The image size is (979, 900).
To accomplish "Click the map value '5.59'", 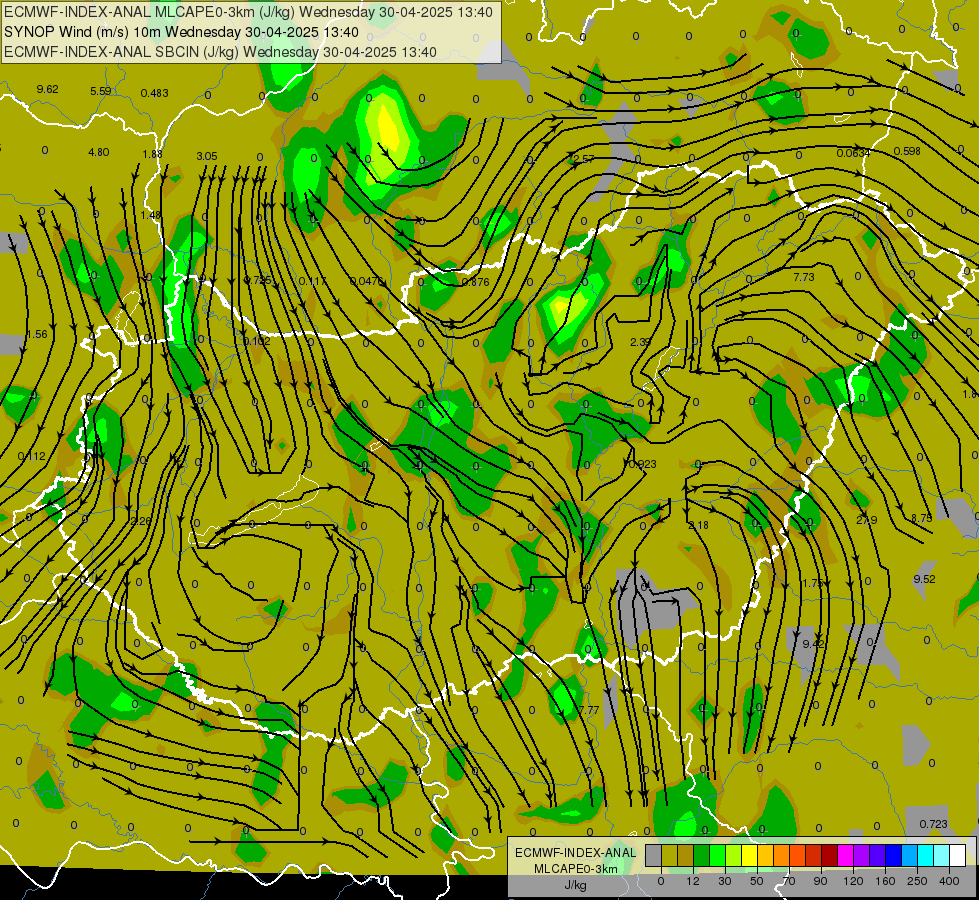I will coord(101,91).
